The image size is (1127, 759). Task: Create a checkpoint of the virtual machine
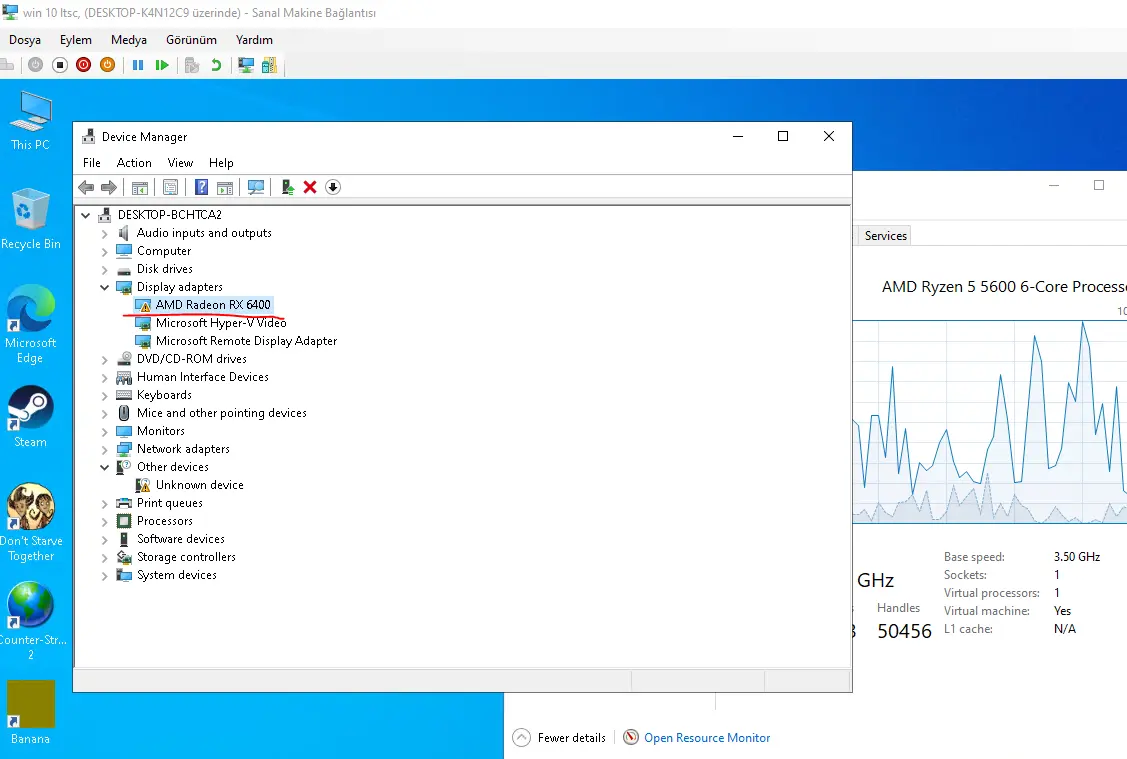pos(192,65)
